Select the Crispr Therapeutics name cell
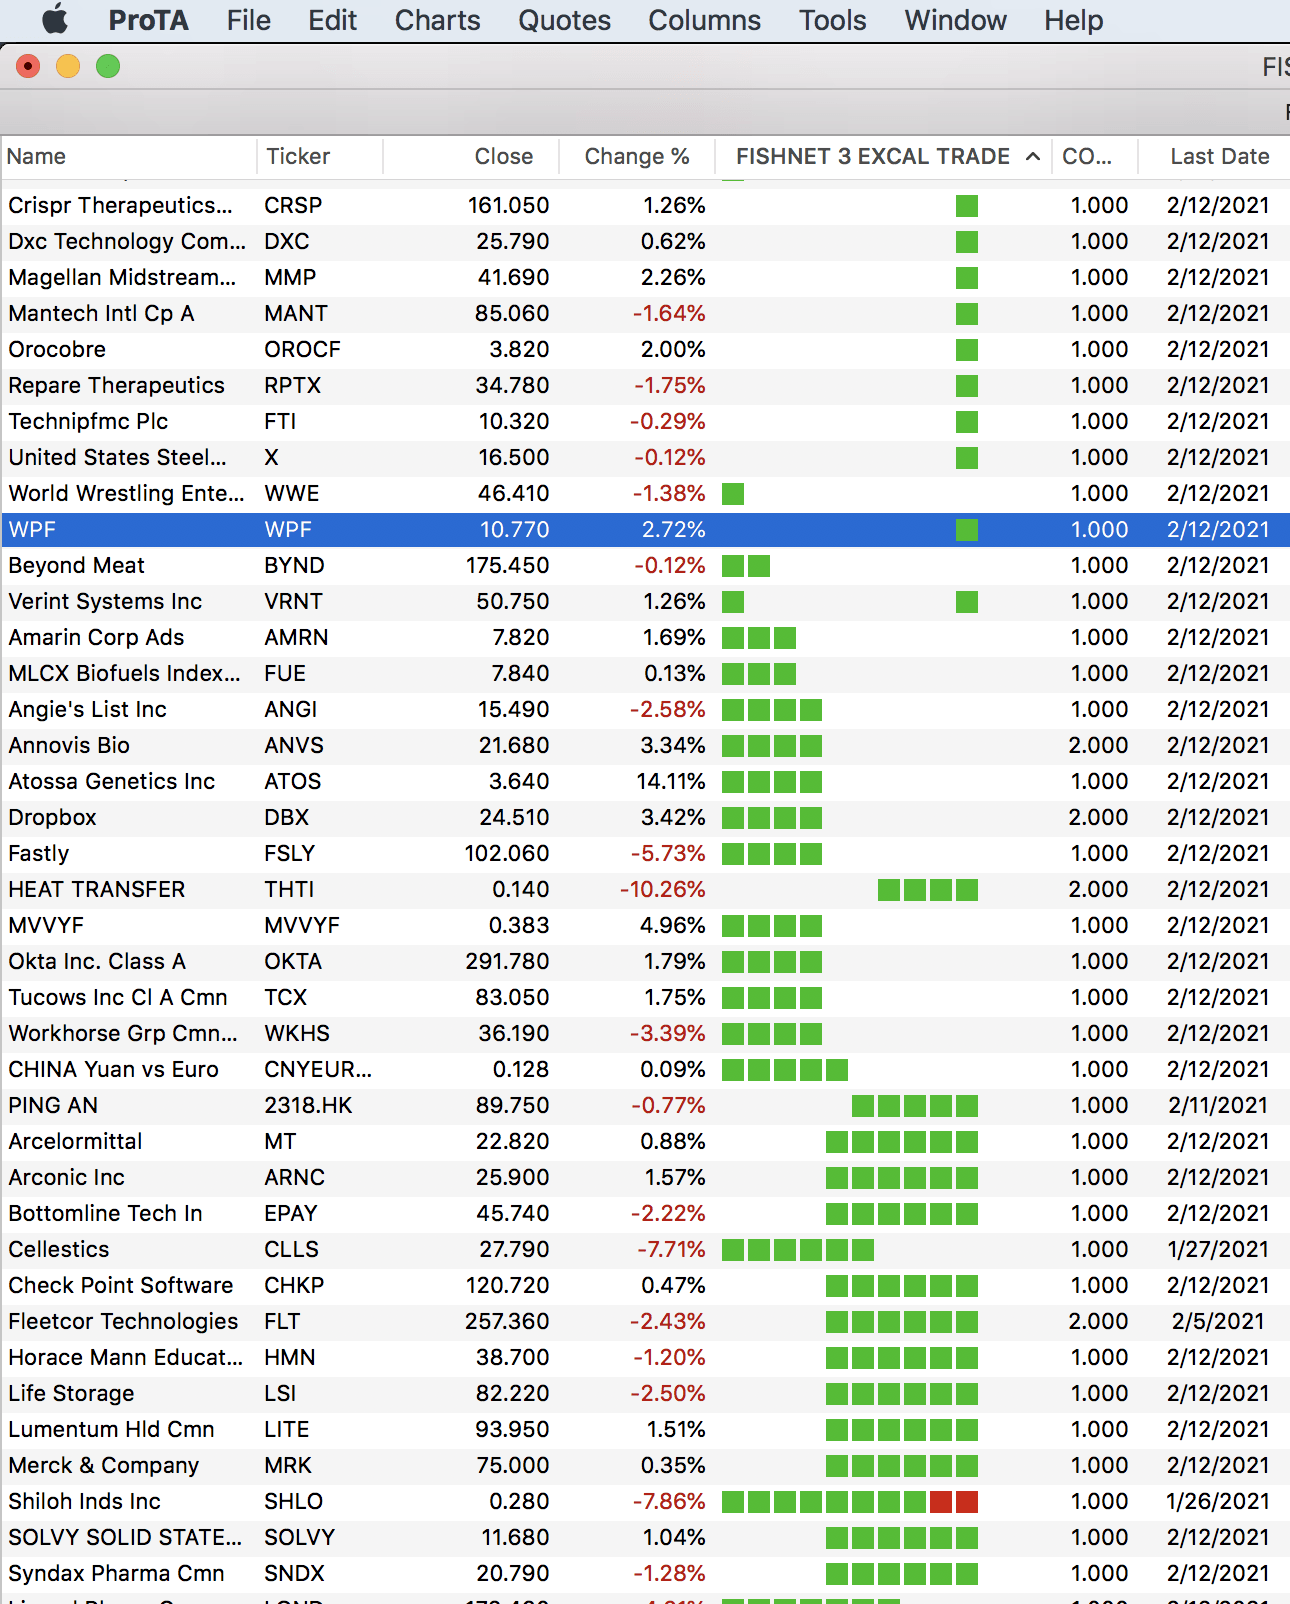This screenshot has width=1290, height=1604. pos(120,205)
